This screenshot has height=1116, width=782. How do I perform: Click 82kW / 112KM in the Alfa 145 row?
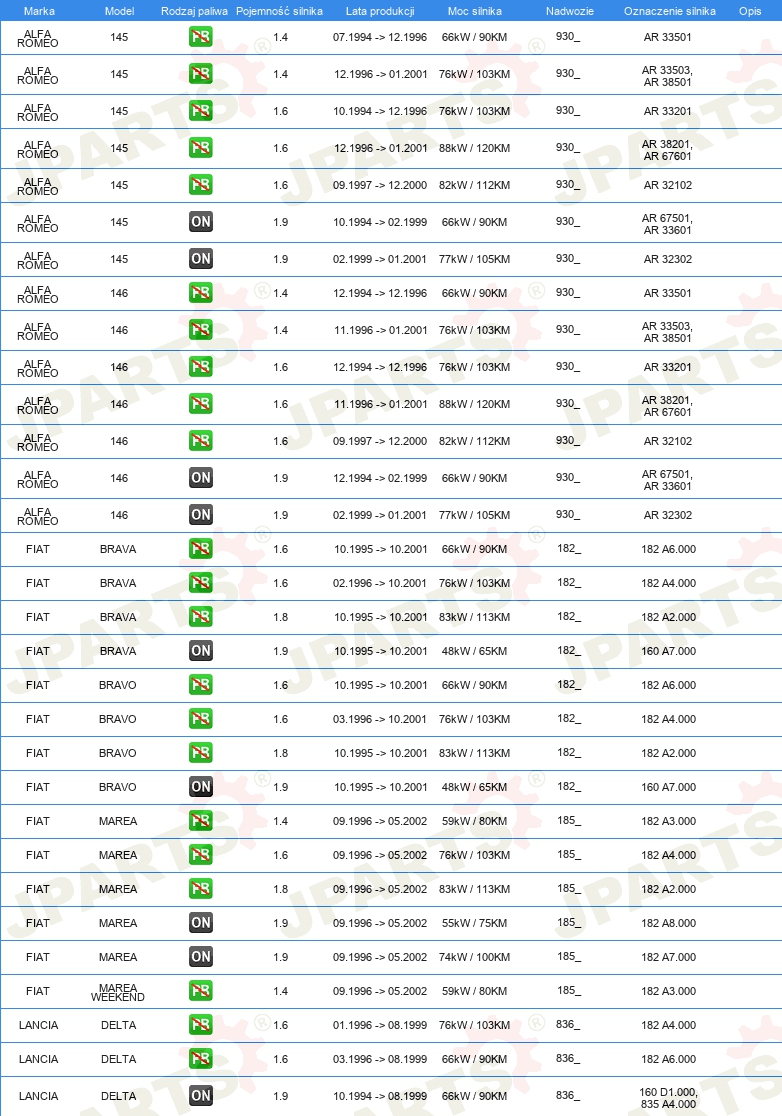tap(475, 185)
